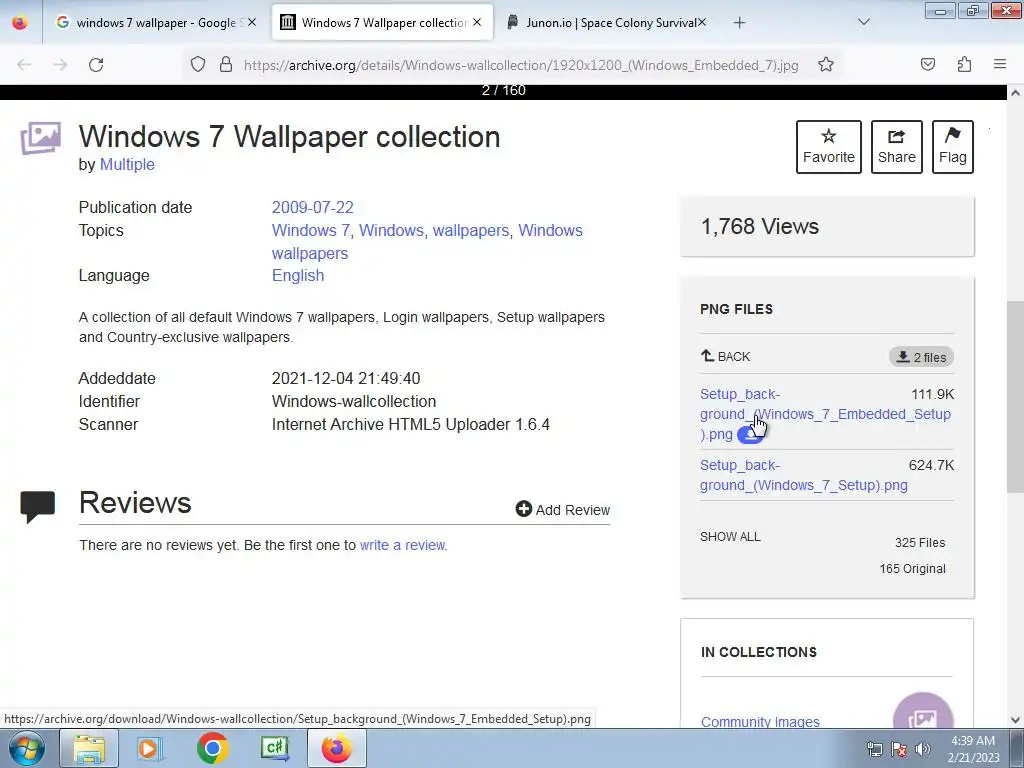Click the address bar URL field
The width and height of the screenshot is (1024, 768).
coord(520,65)
